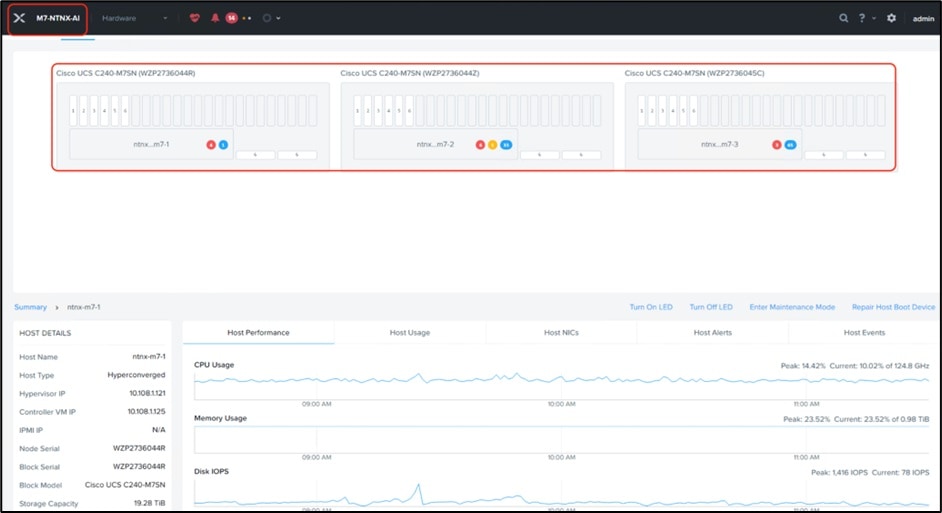Click second network port of ntnx...m7-3

click(865, 155)
